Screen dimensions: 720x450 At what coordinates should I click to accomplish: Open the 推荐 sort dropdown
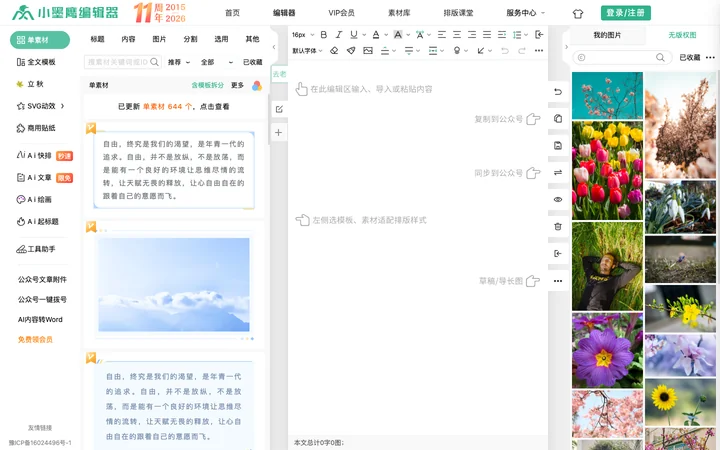pyautogui.click(x=179, y=62)
